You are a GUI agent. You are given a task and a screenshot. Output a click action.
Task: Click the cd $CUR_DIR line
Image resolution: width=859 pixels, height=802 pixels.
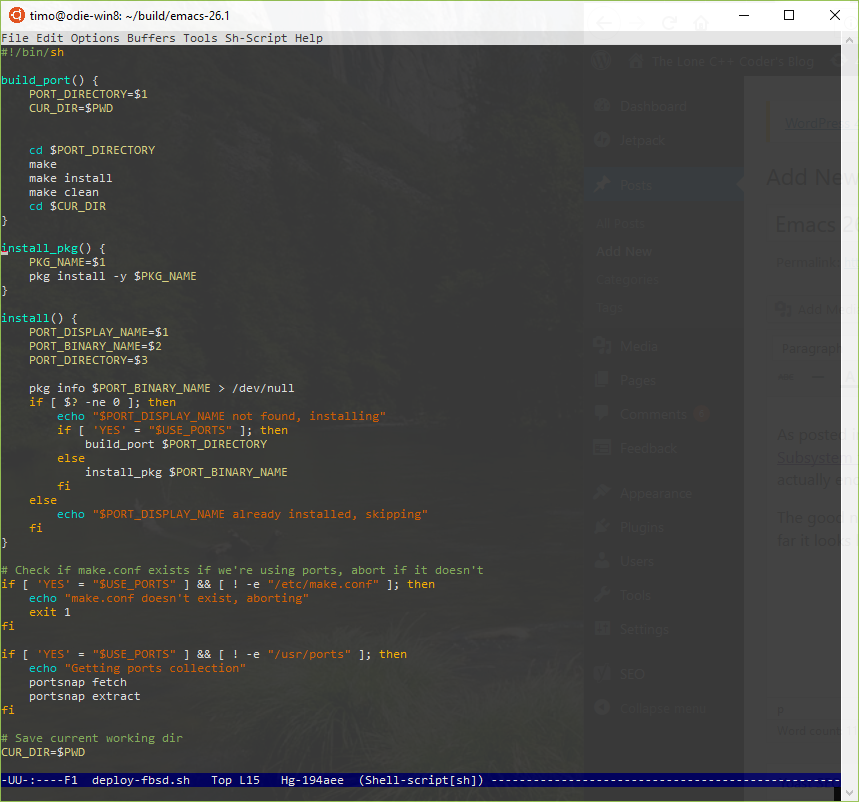click(67, 206)
